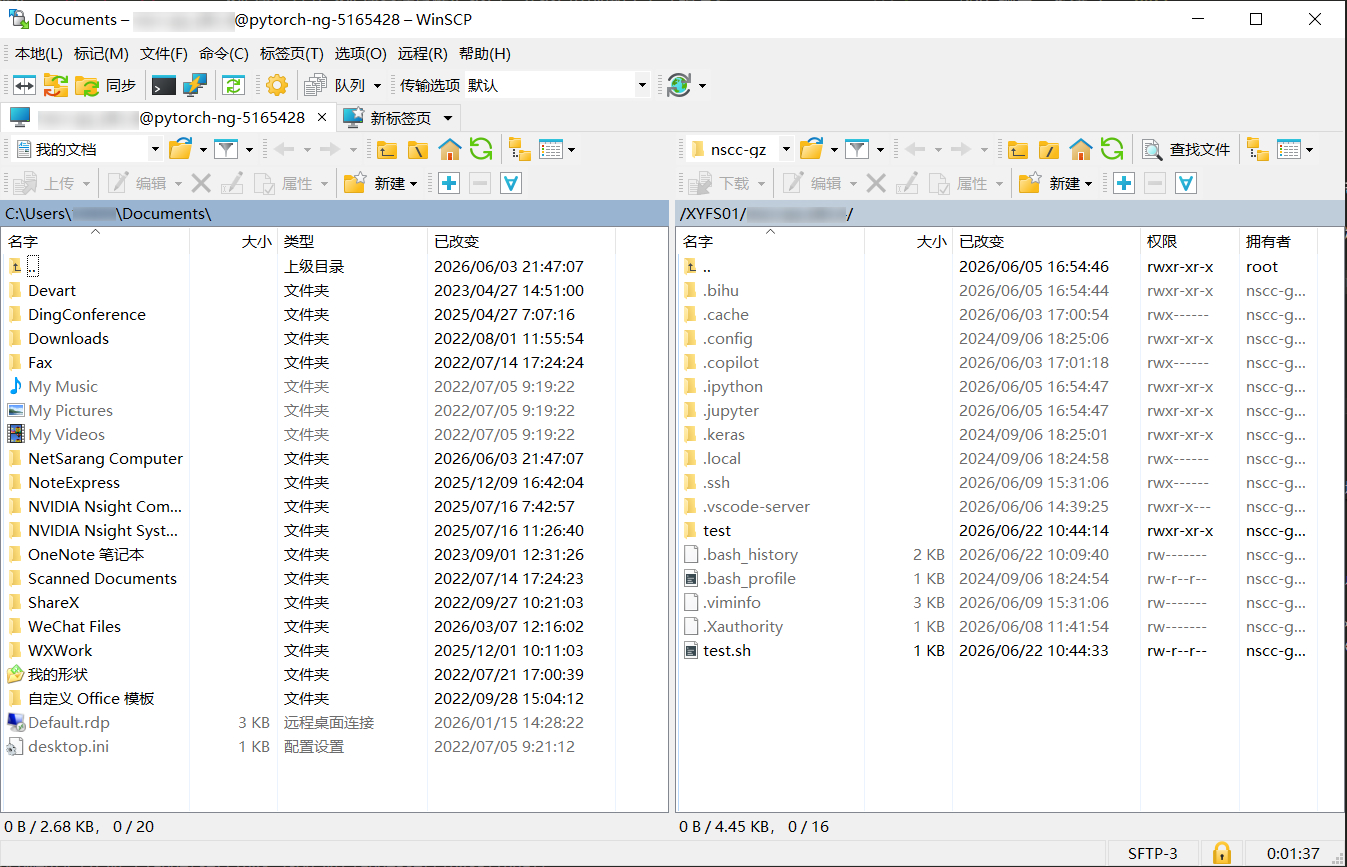The width and height of the screenshot is (1347, 867).
Task: Click the SFTP-3 protocol status entry
Action: (1153, 854)
